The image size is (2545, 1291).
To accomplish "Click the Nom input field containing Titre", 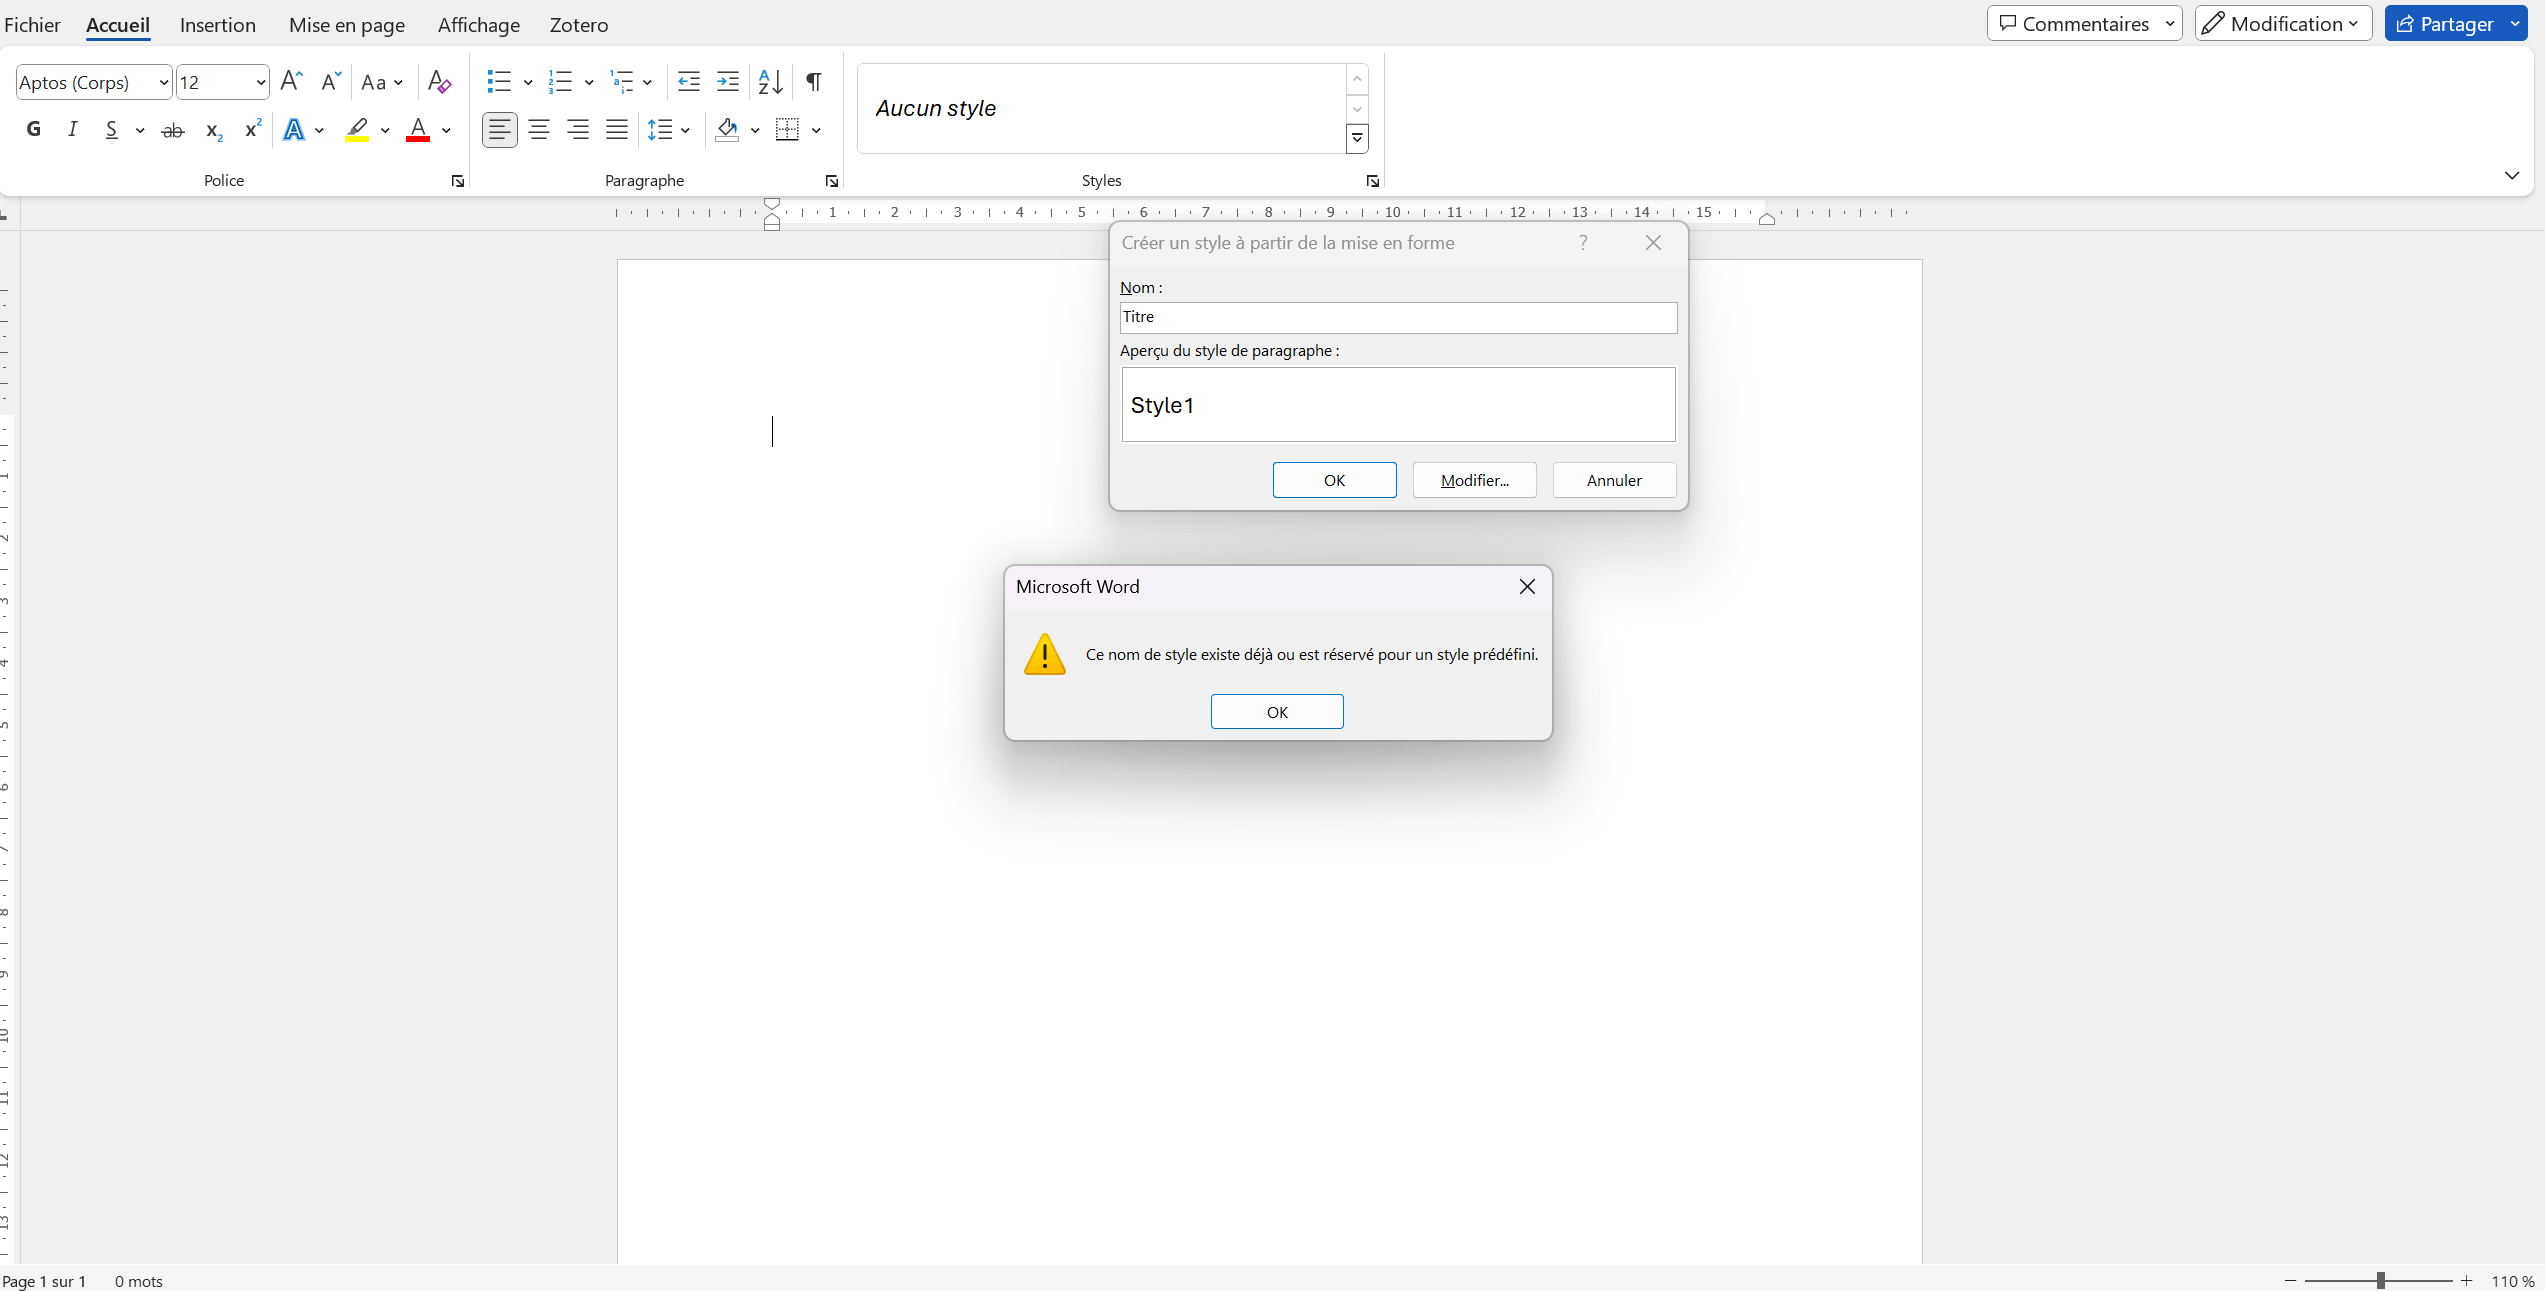I will [x=1398, y=317].
